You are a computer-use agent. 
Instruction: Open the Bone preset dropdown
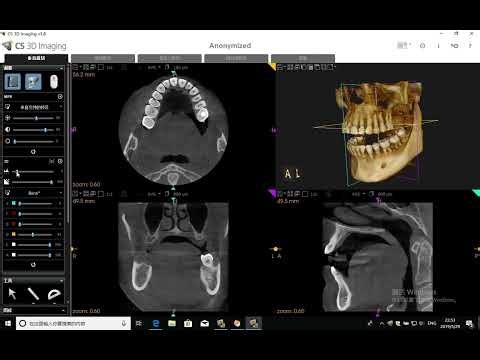click(x=34, y=193)
